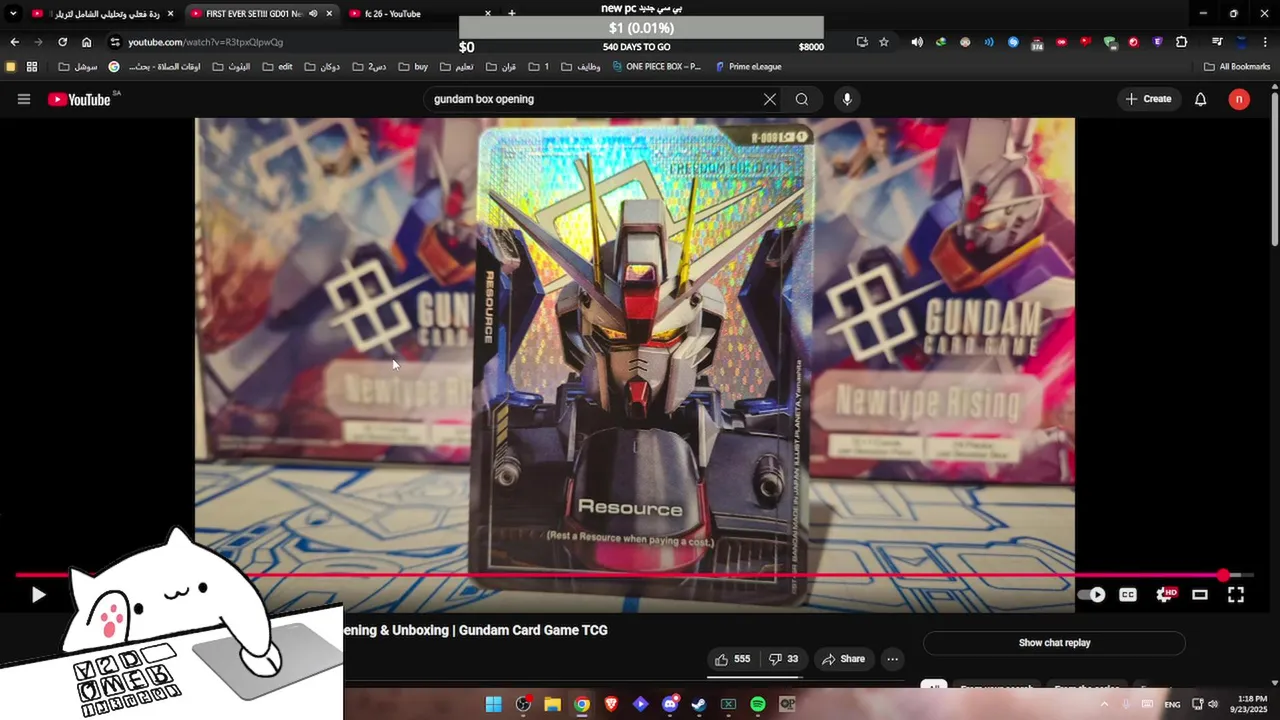Toggle the autoplay switch in player
1280x720 pixels.
[1092, 595]
